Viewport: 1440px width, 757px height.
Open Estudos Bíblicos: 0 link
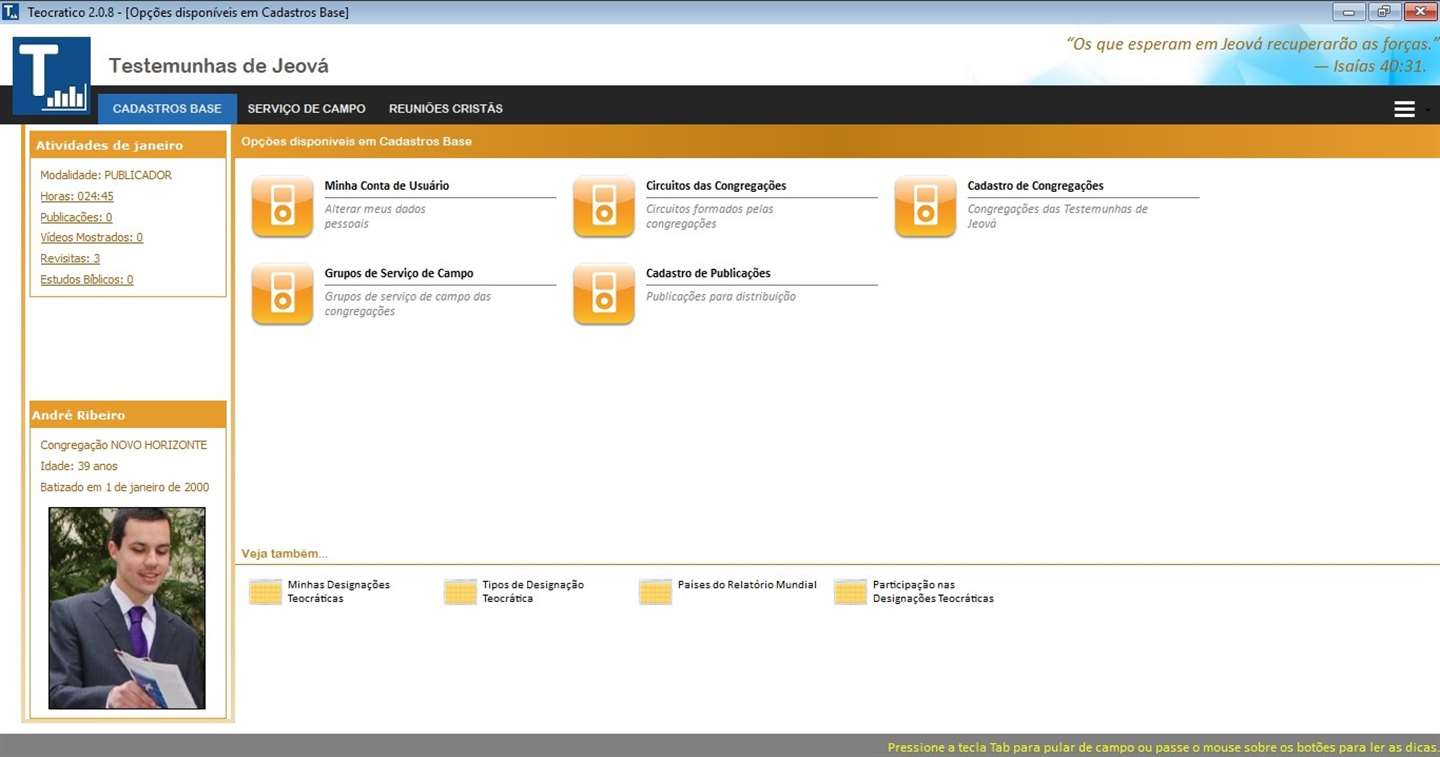click(87, 280)
